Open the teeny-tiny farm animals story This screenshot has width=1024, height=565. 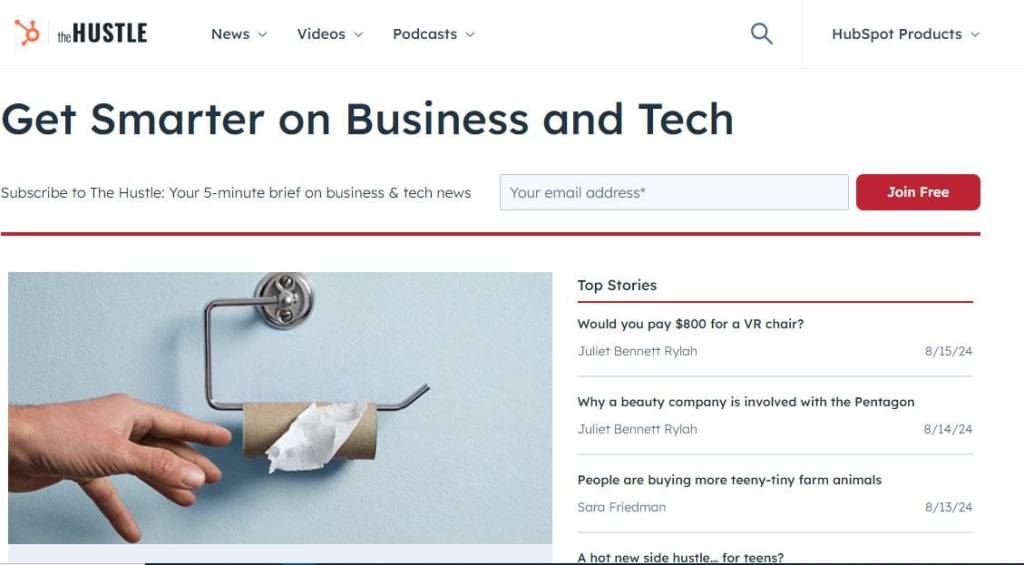[x=729, y=480]
